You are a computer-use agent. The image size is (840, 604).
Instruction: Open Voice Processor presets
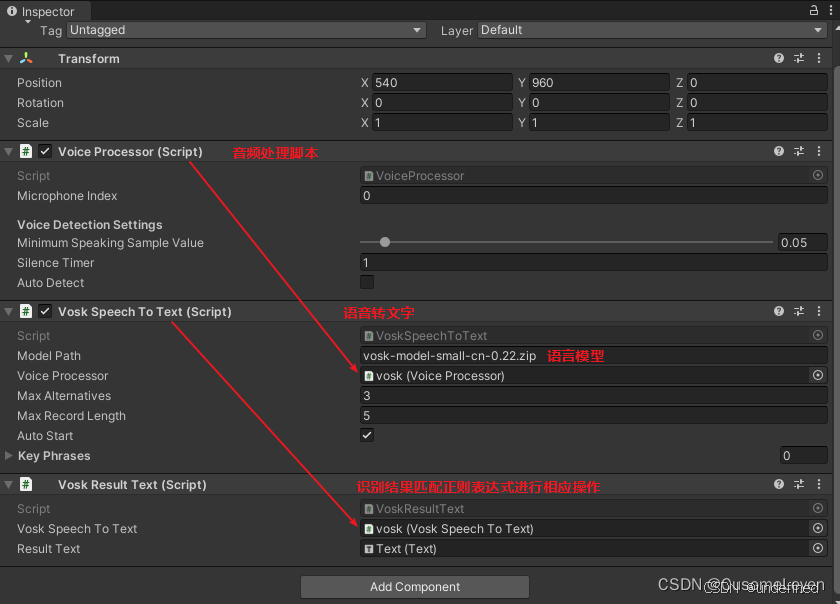799,152
